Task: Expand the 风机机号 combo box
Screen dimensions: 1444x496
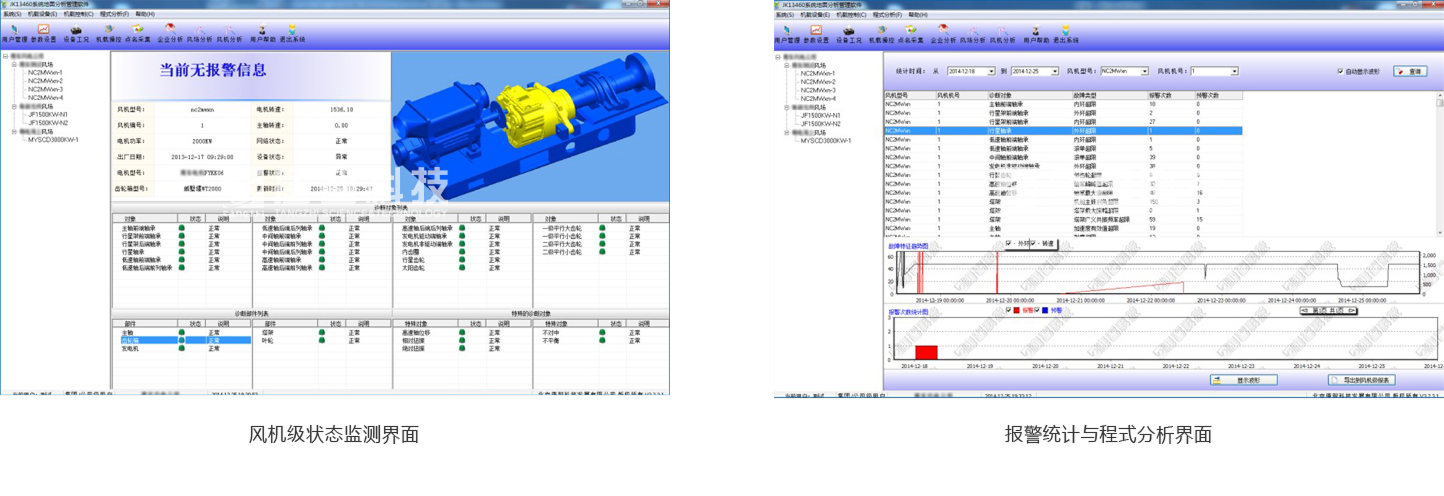Action: [1234, 72]
